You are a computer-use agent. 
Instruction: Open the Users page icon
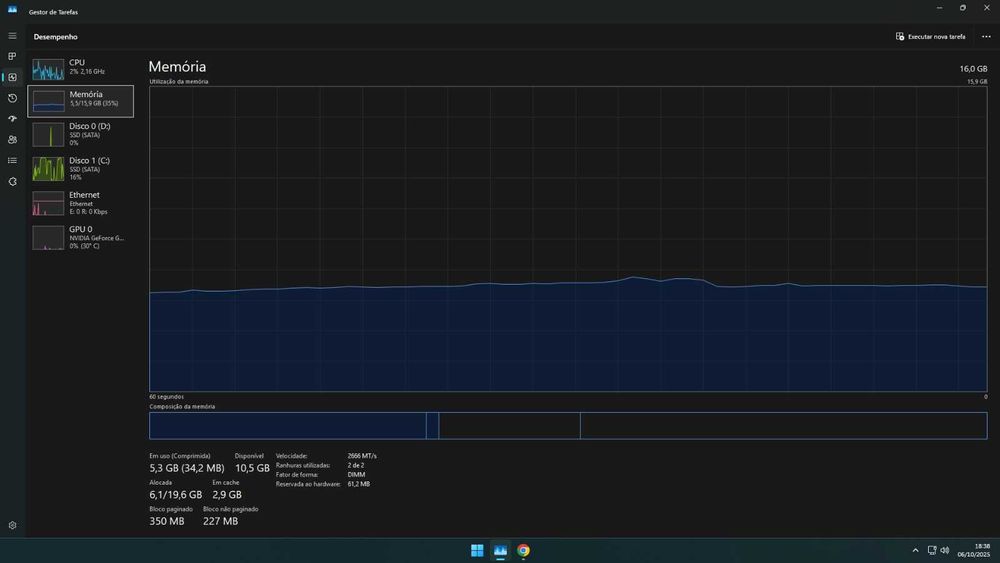tap(12, 140)
